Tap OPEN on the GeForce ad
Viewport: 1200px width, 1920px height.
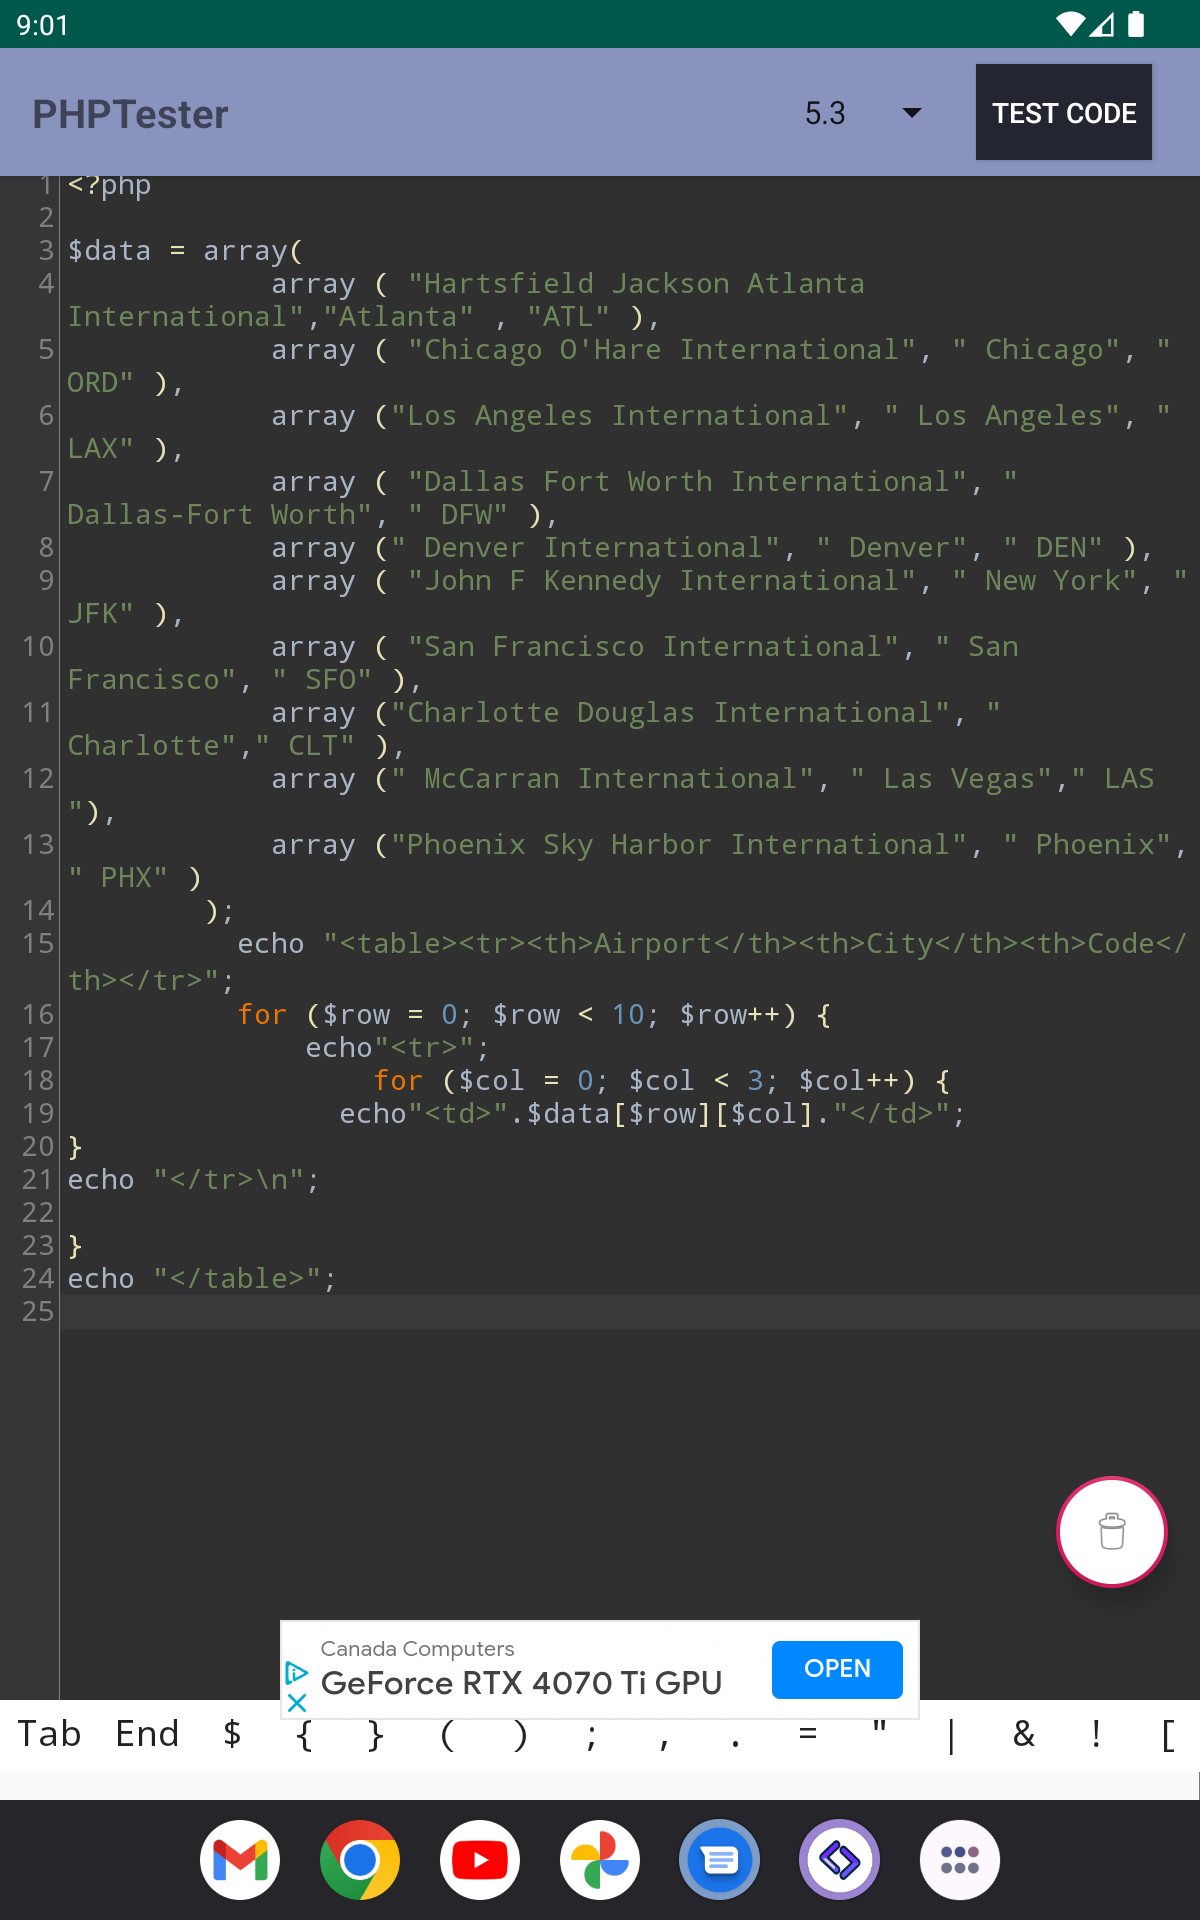tap(837, 1669)
